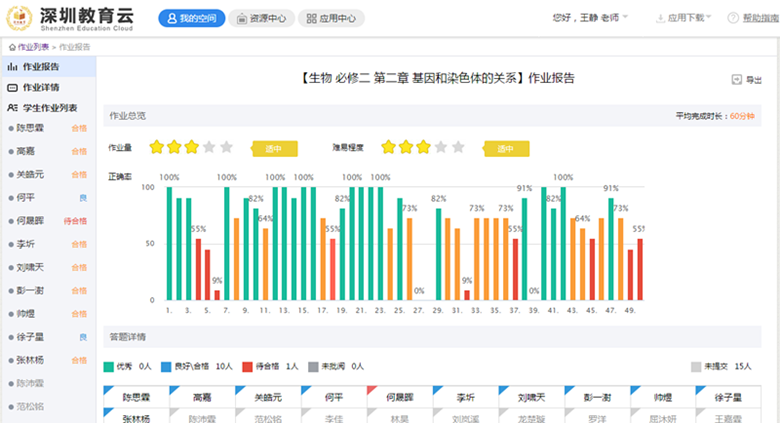Viewport: 780px width, 423px height.
Task: Go to 作业列表 breadcrumb link
Action: [33, 47]
